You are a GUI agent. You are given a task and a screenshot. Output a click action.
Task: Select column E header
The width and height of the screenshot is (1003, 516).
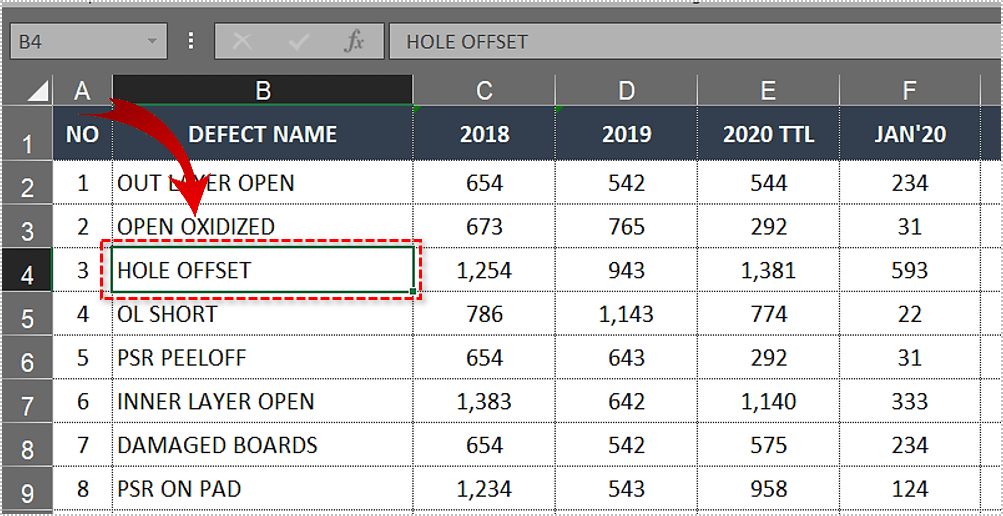767,91
